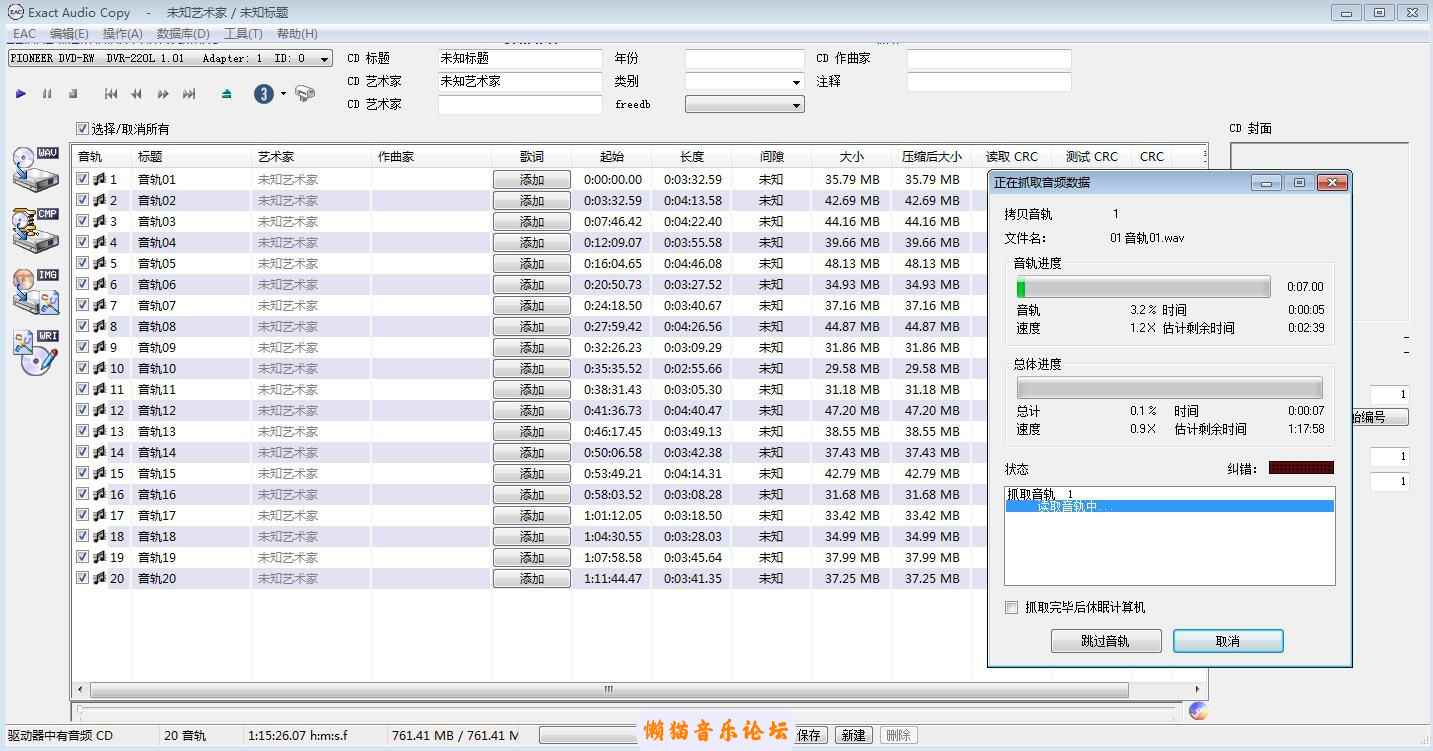Open the 工具(T) menu
The width and height of the screenshot is (1433, 751).
242,34
